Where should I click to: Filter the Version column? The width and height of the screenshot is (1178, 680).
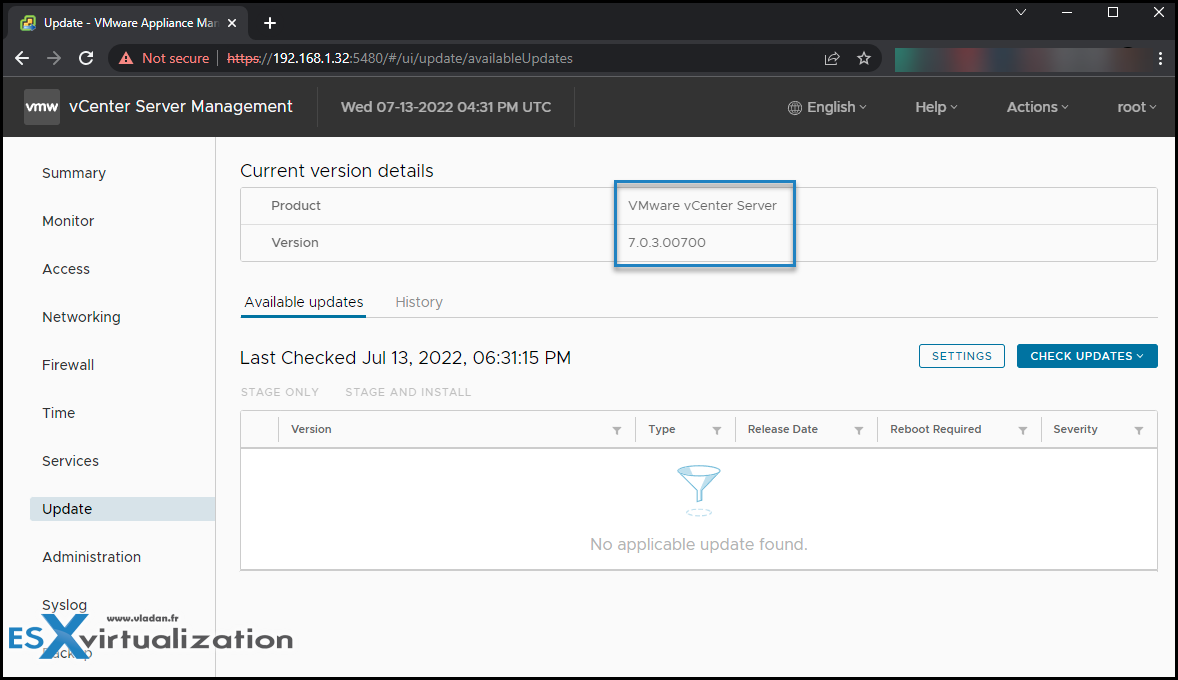click(617, 430)
